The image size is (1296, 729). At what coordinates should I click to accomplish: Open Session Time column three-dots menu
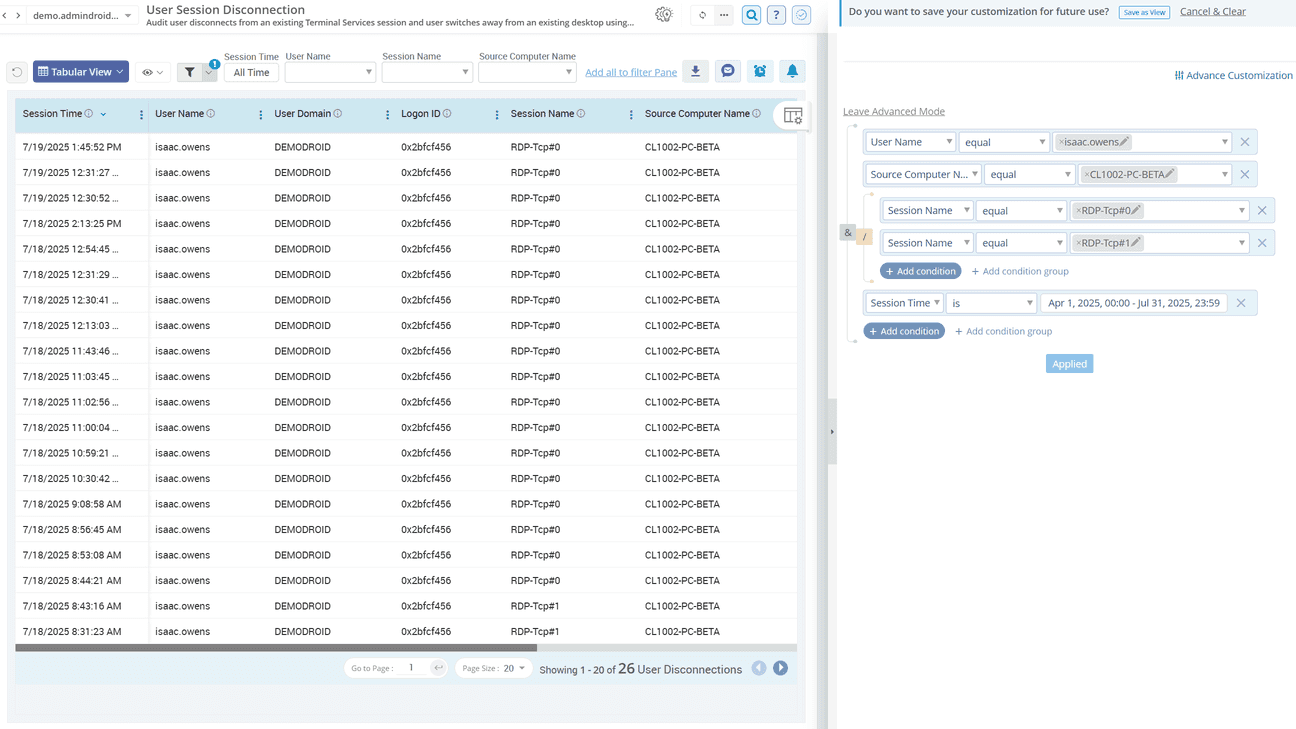(x=141, y=115)
